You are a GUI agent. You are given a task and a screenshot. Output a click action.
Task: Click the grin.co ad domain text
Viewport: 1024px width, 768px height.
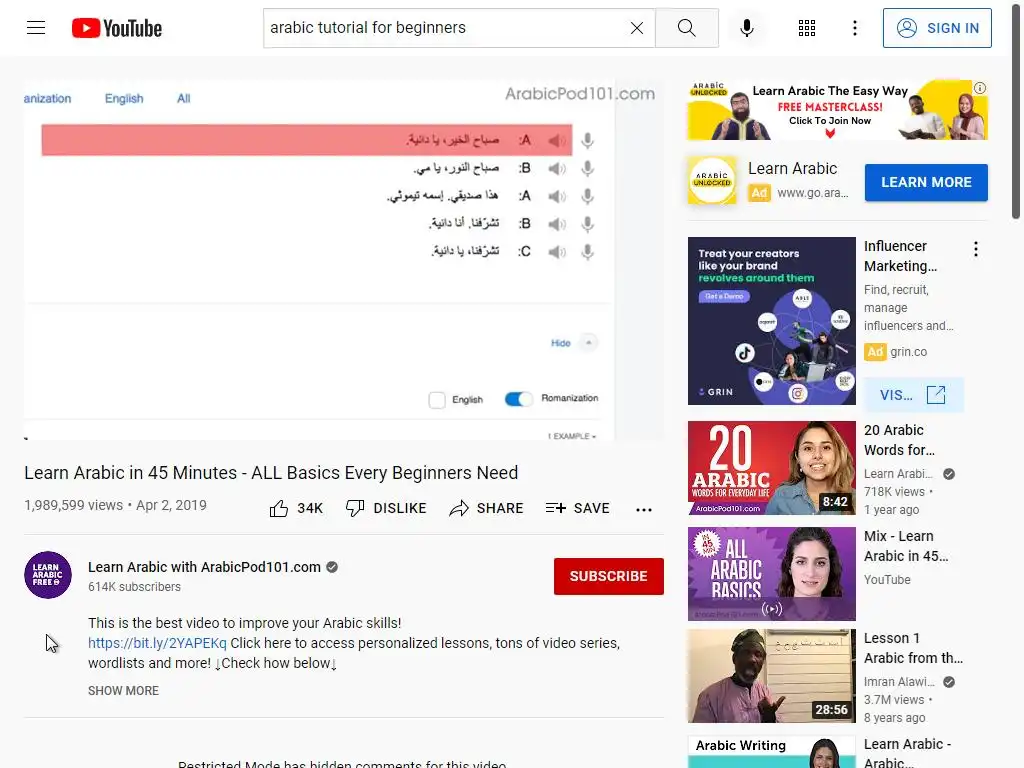[x=908, y=352]
